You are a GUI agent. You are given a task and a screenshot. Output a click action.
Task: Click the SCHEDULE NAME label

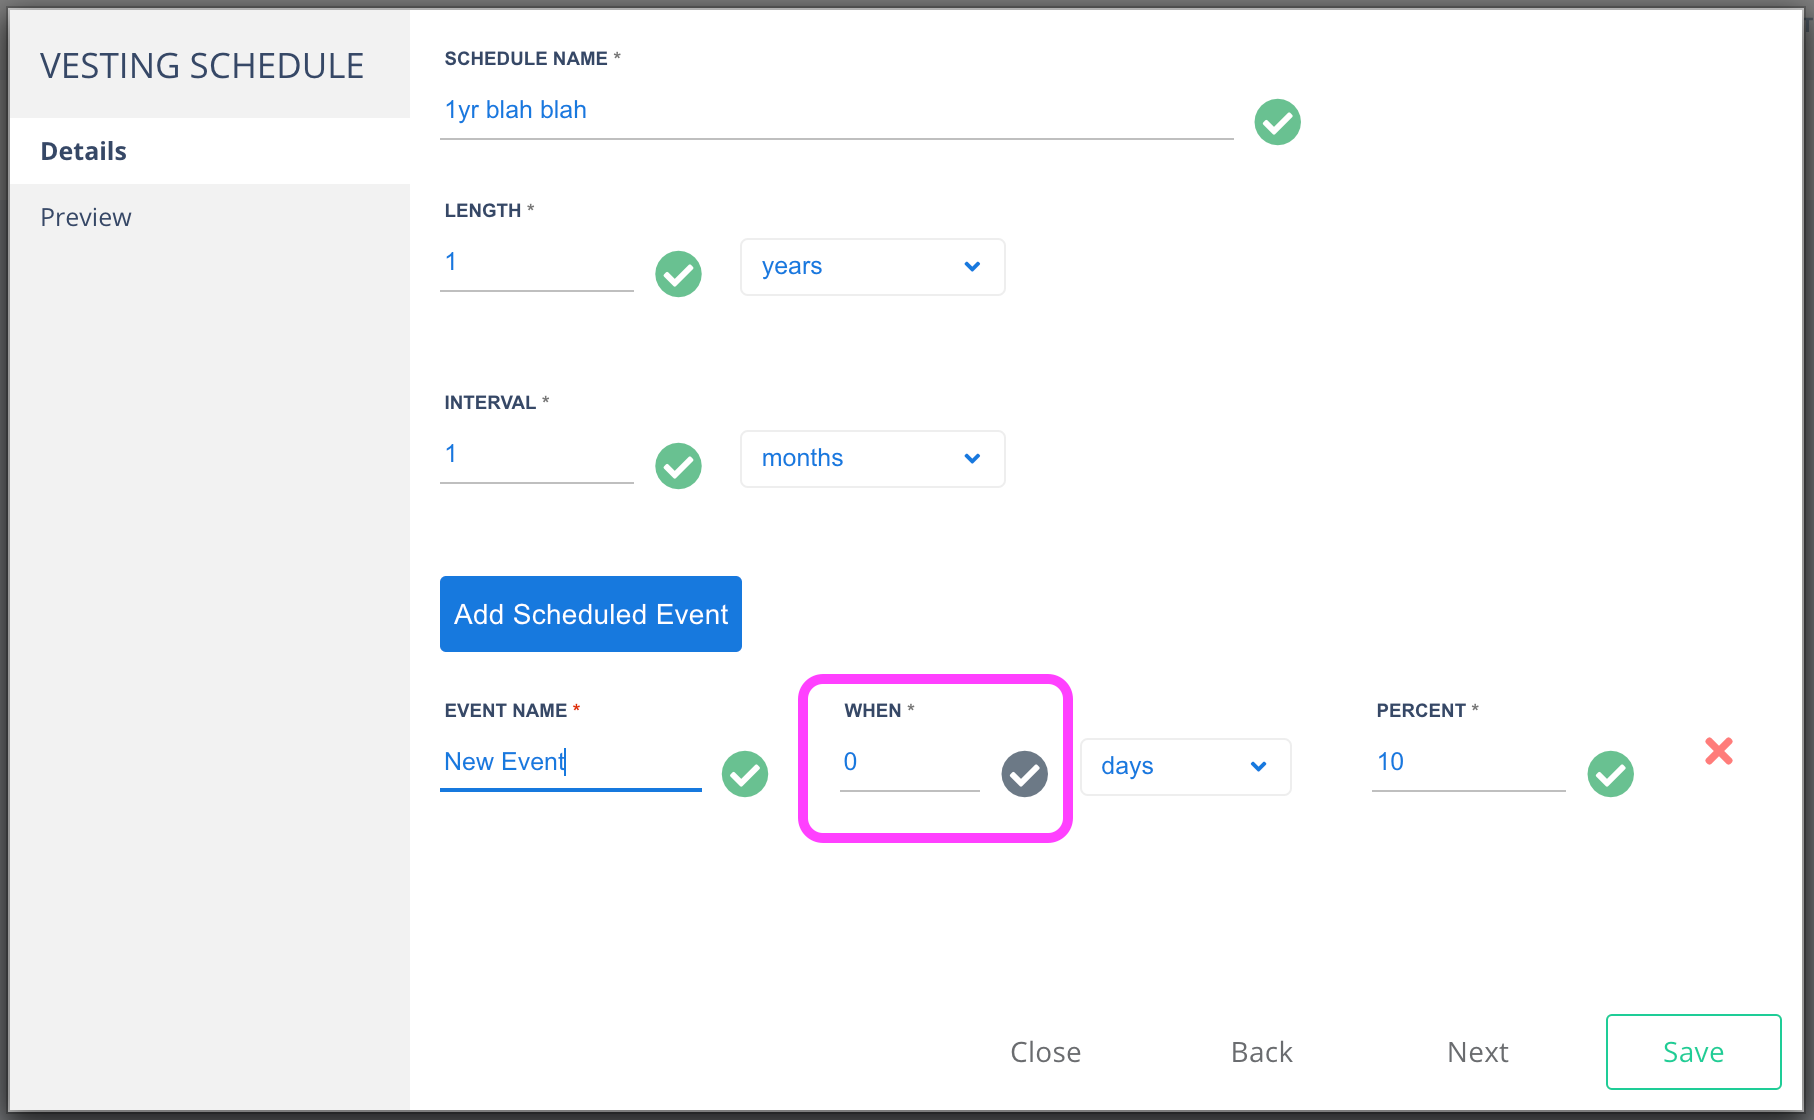tap(526, 59)
